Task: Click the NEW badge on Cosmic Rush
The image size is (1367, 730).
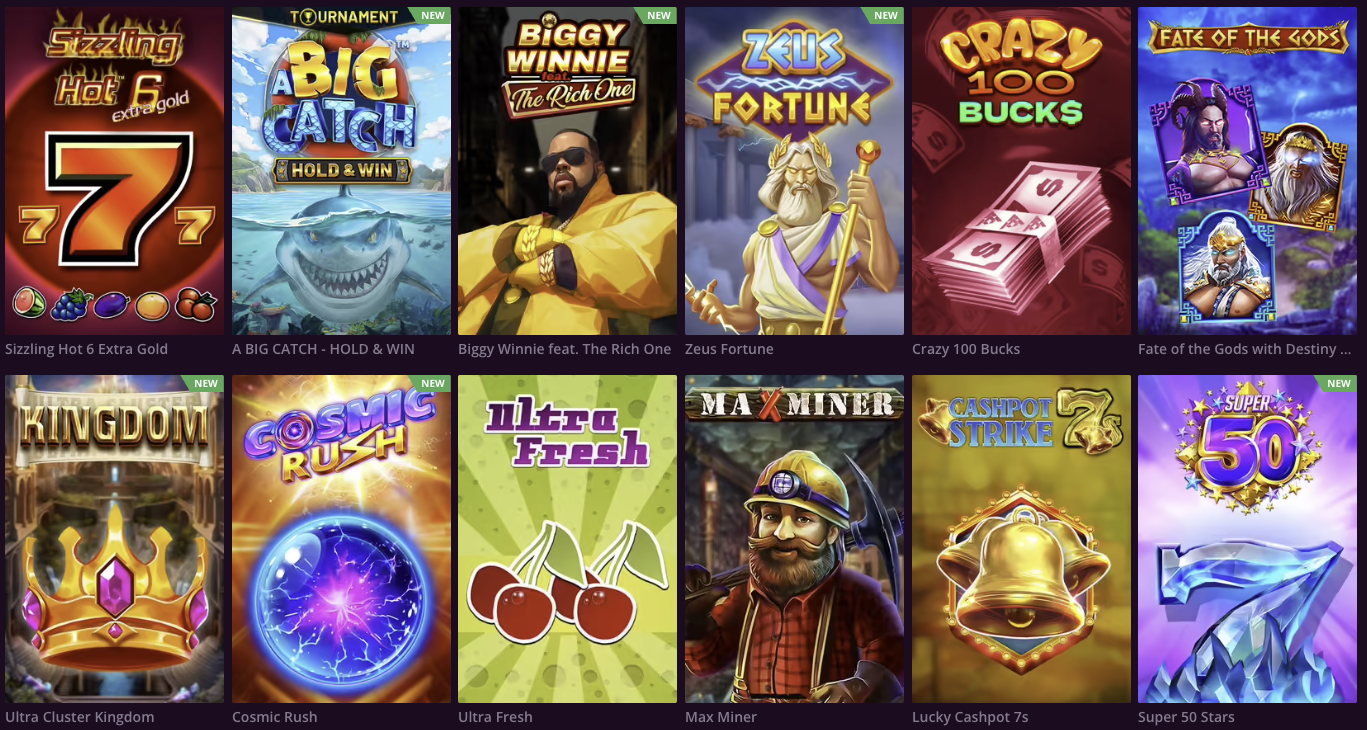Action: click(433, 384)
